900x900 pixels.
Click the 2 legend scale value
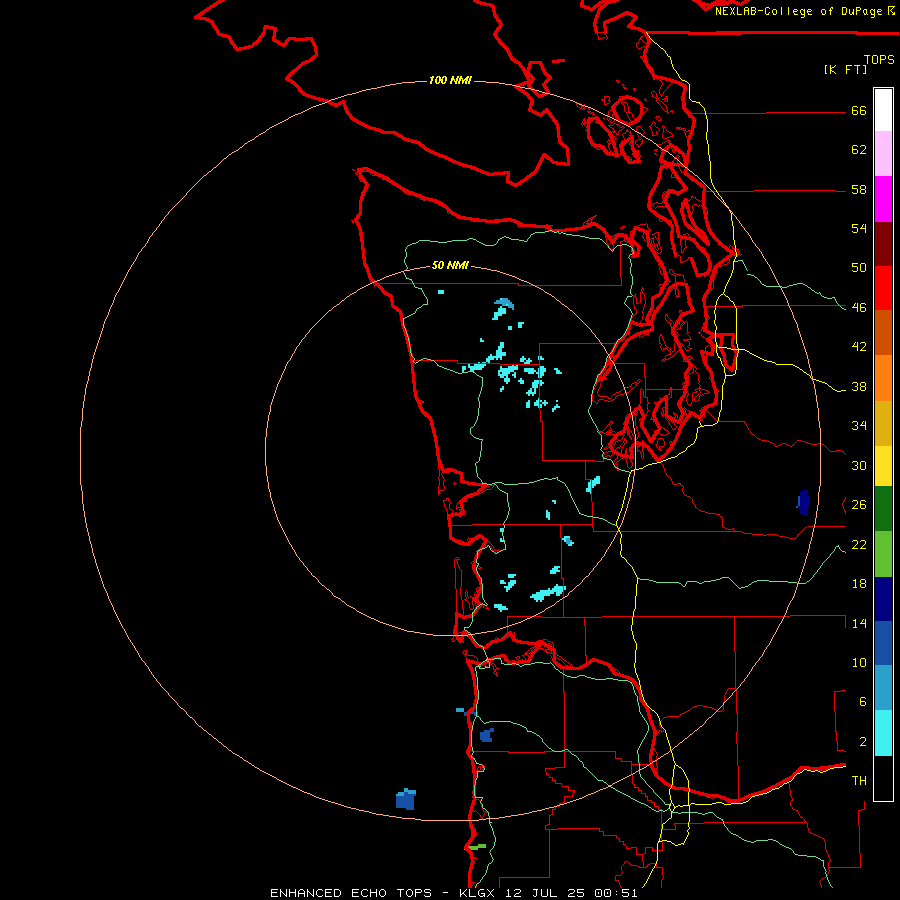pos(862,742)
